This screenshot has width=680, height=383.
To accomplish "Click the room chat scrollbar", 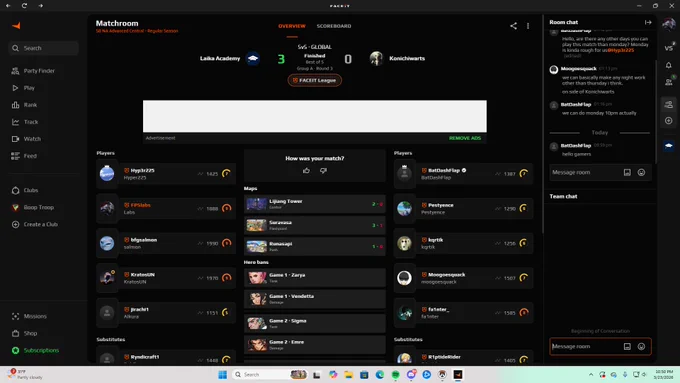I will pos(656,112).
